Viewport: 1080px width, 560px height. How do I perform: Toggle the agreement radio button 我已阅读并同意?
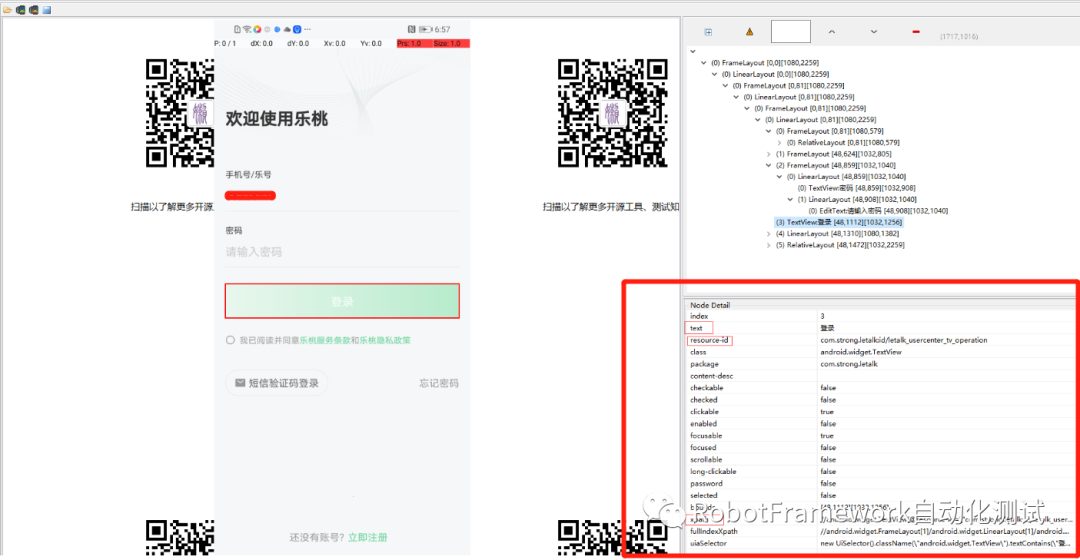(230, 340)
